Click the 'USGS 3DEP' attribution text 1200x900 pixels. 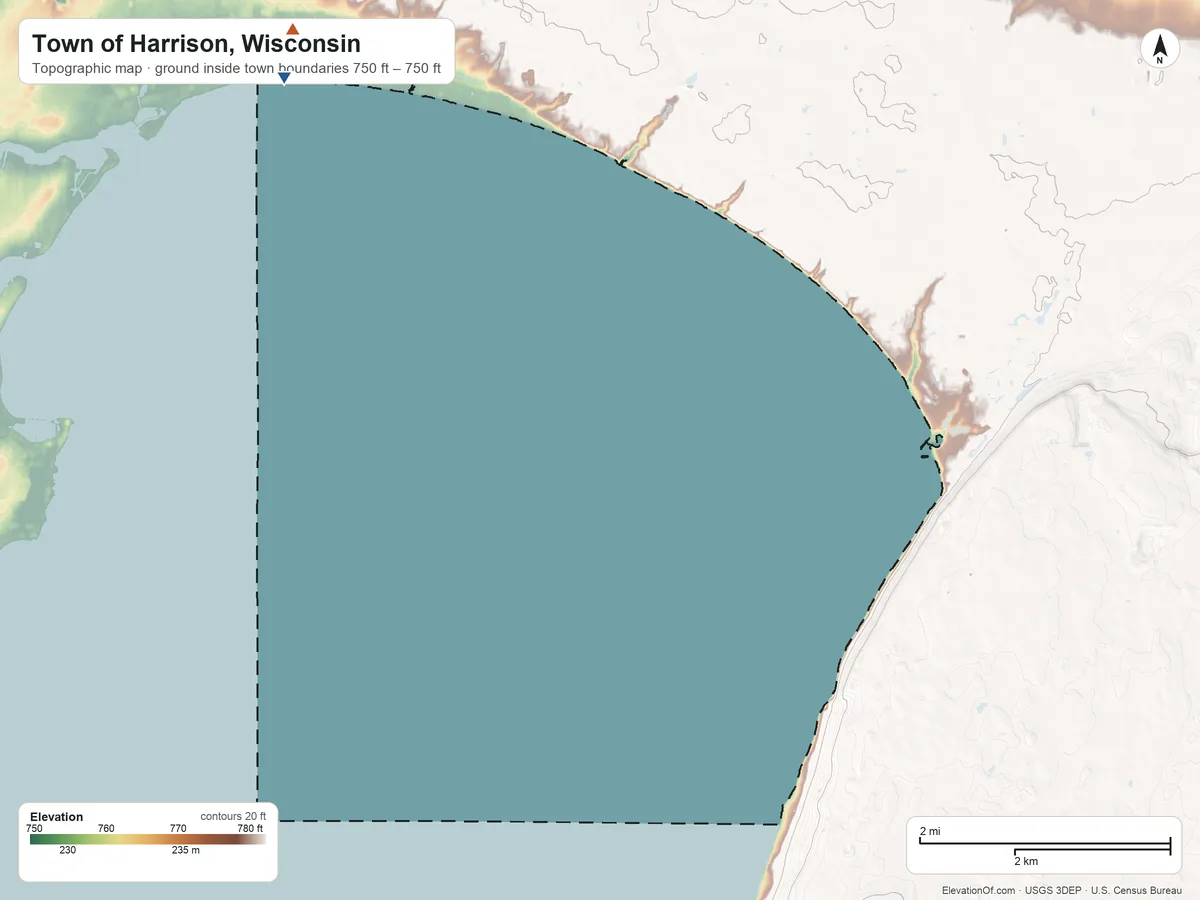1054,890
